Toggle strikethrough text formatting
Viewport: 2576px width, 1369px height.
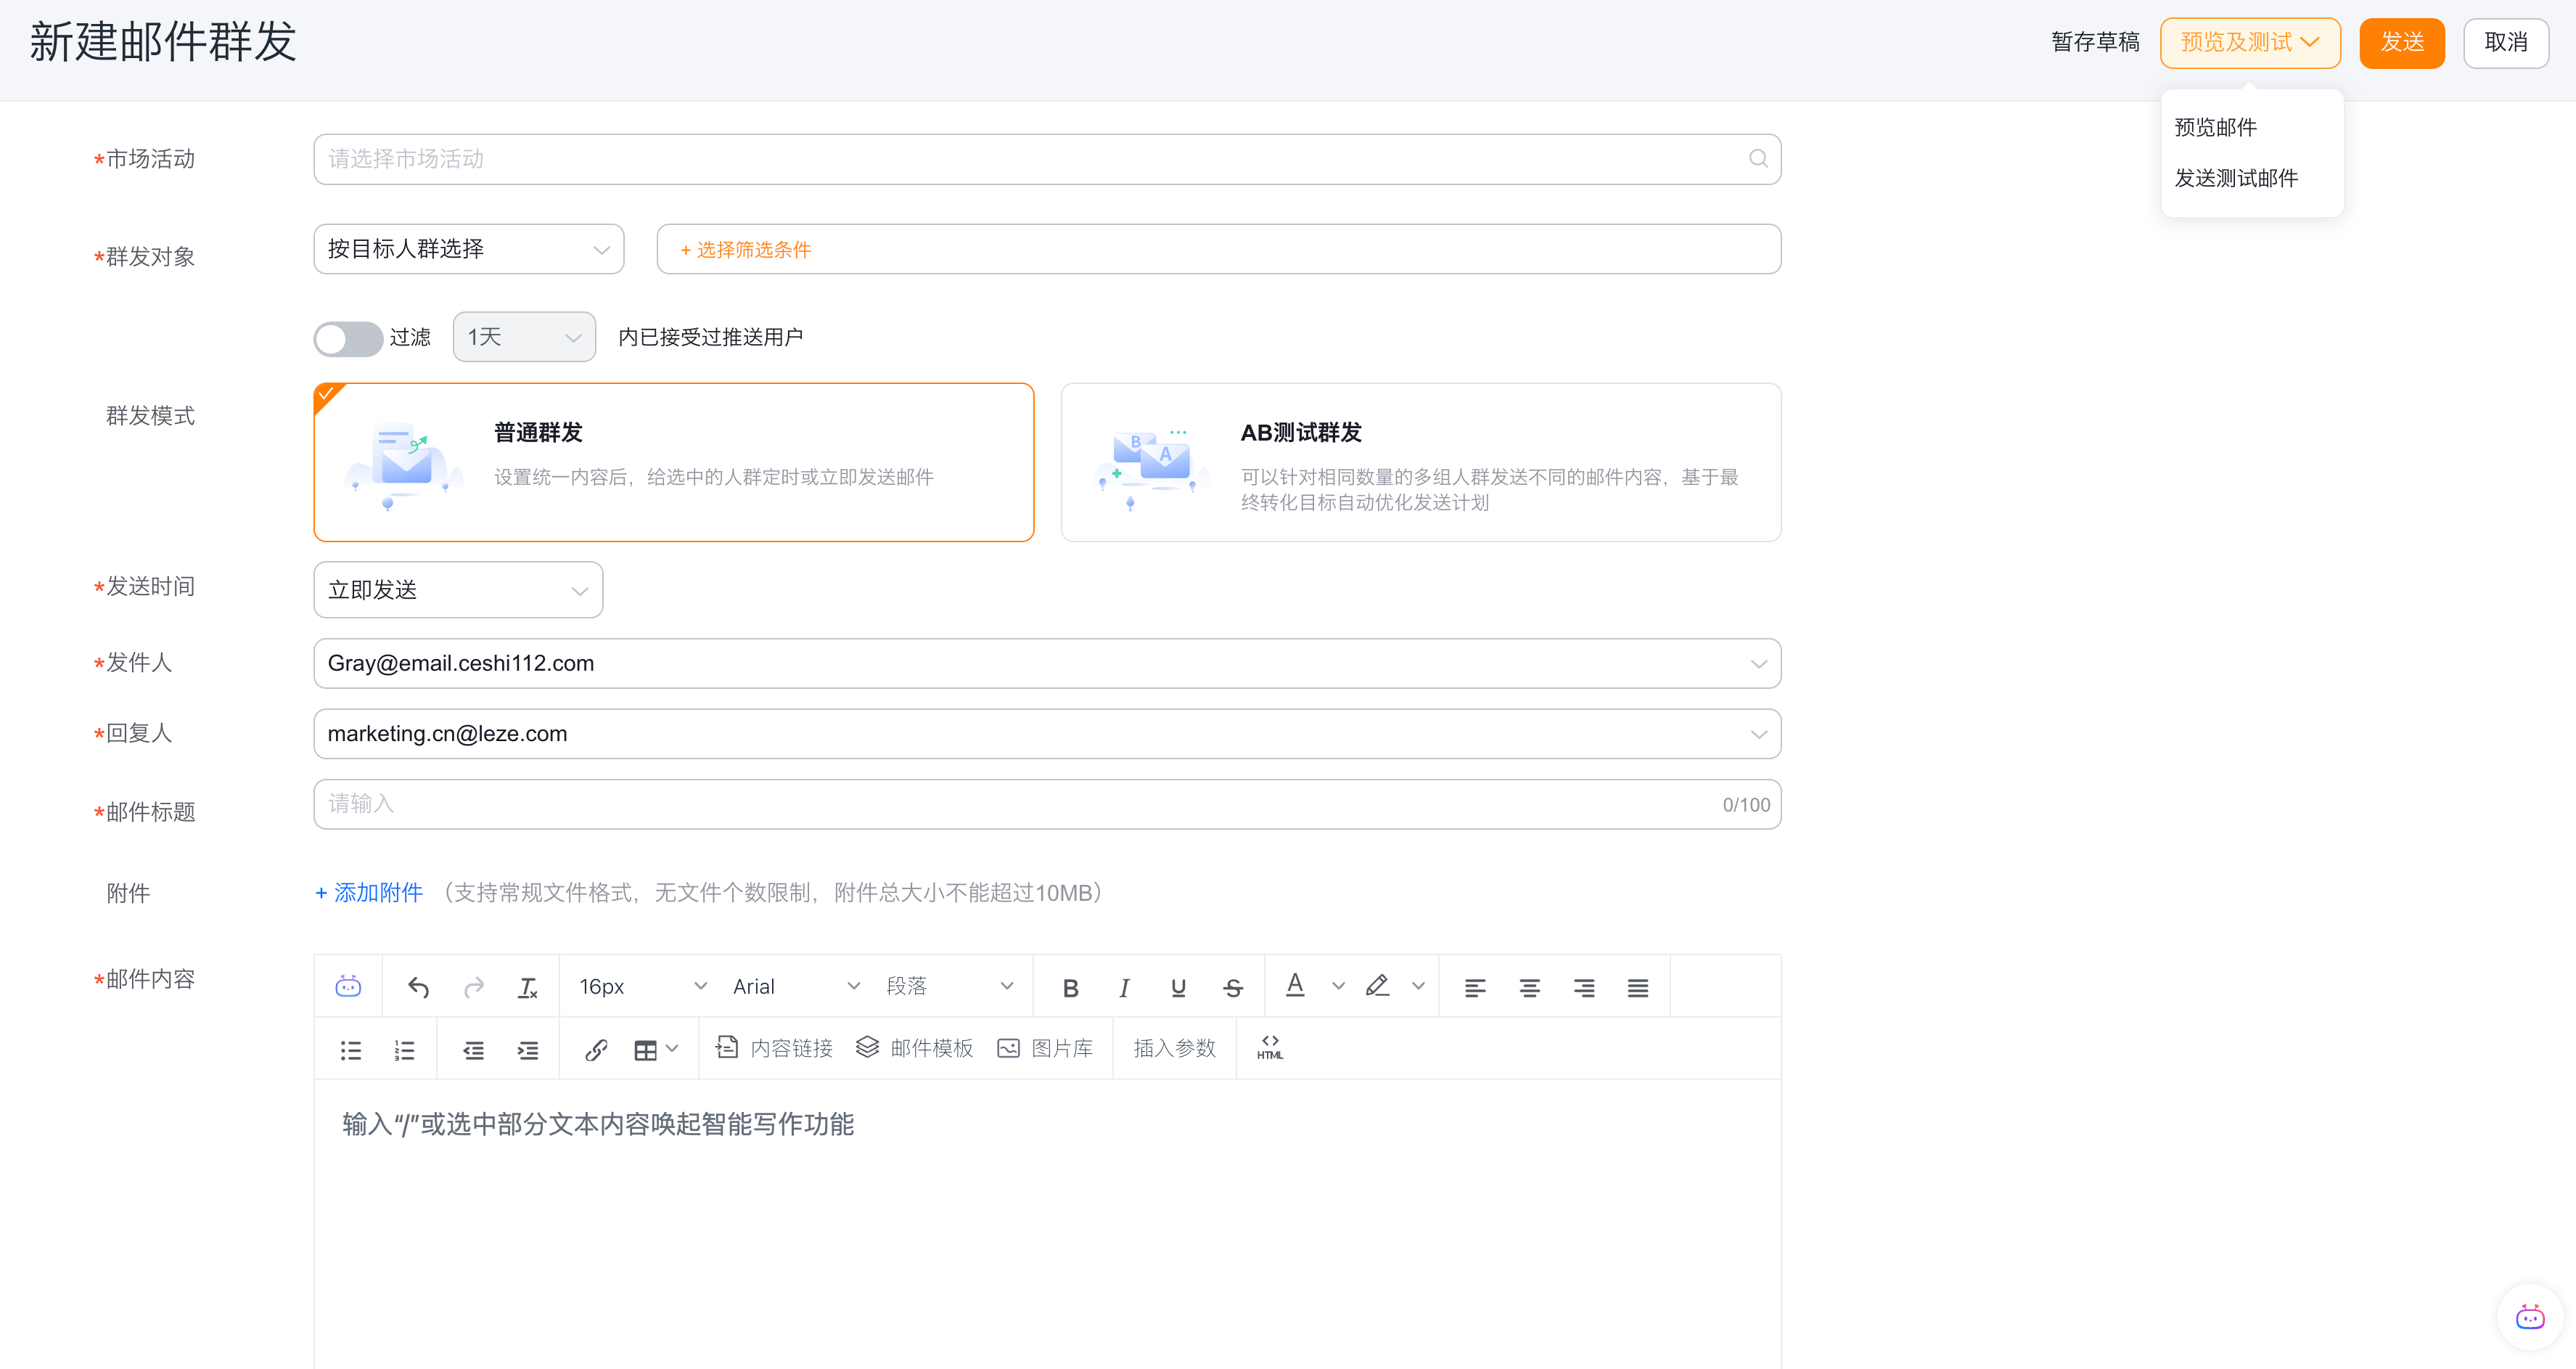(1233, 988)
